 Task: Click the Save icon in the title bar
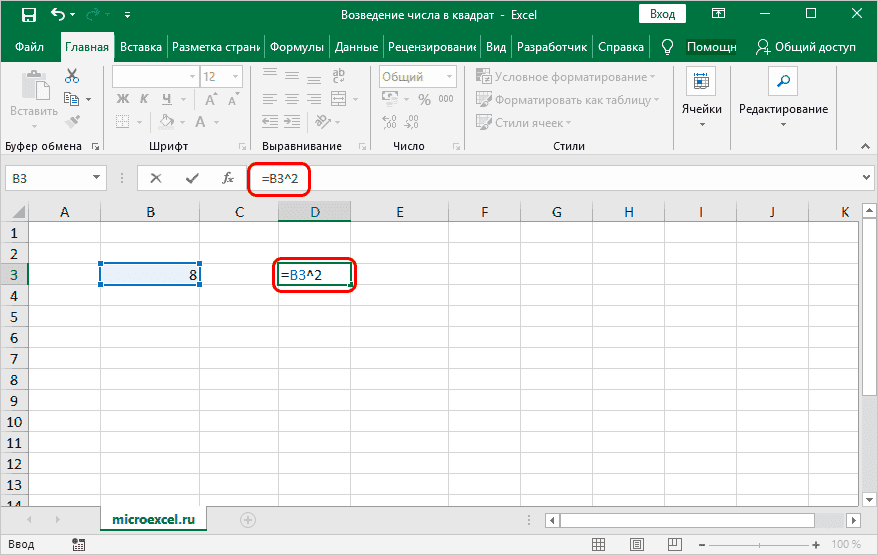[28, 15]
